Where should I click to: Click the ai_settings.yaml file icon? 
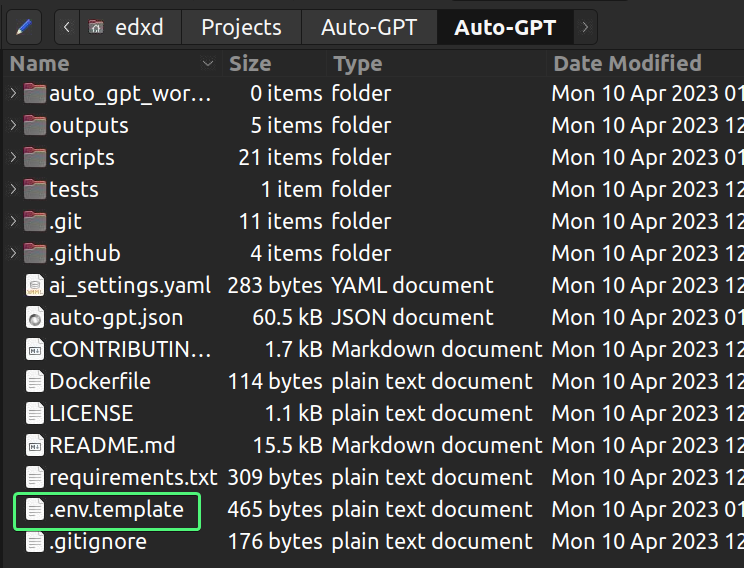(35, 286)
